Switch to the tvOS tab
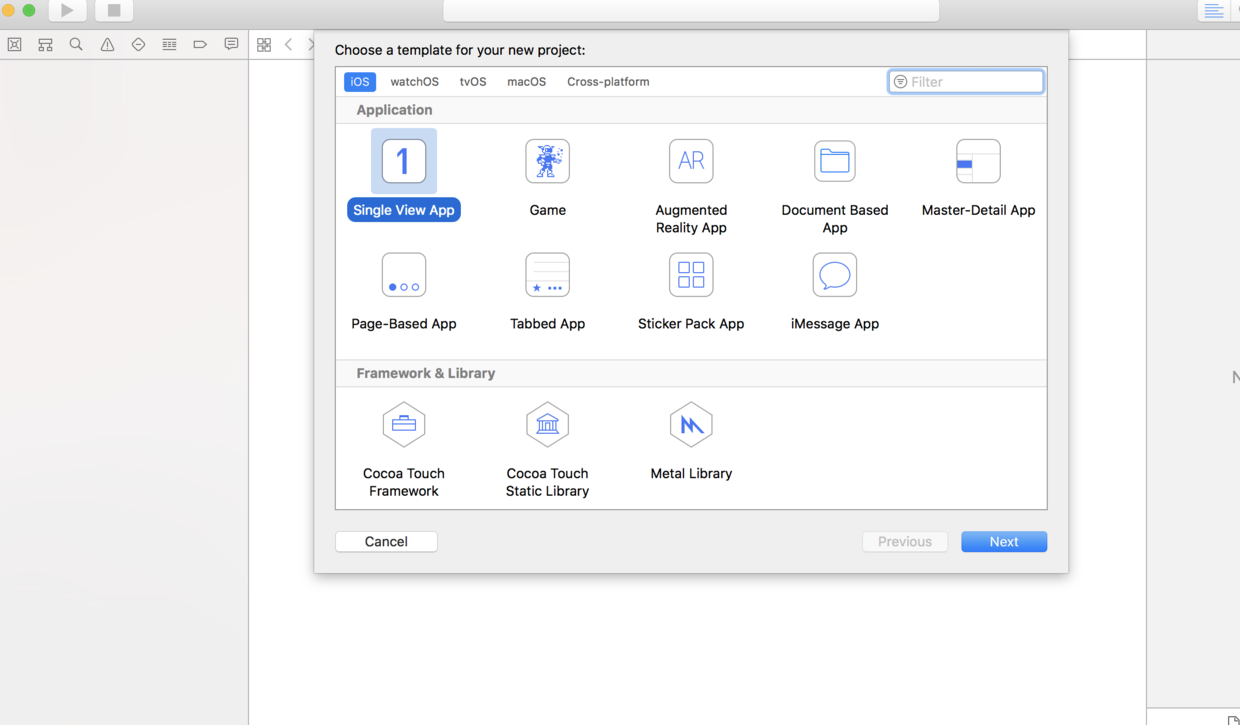1240x725 pixels. pyautogui.click(x=473, y=82)
